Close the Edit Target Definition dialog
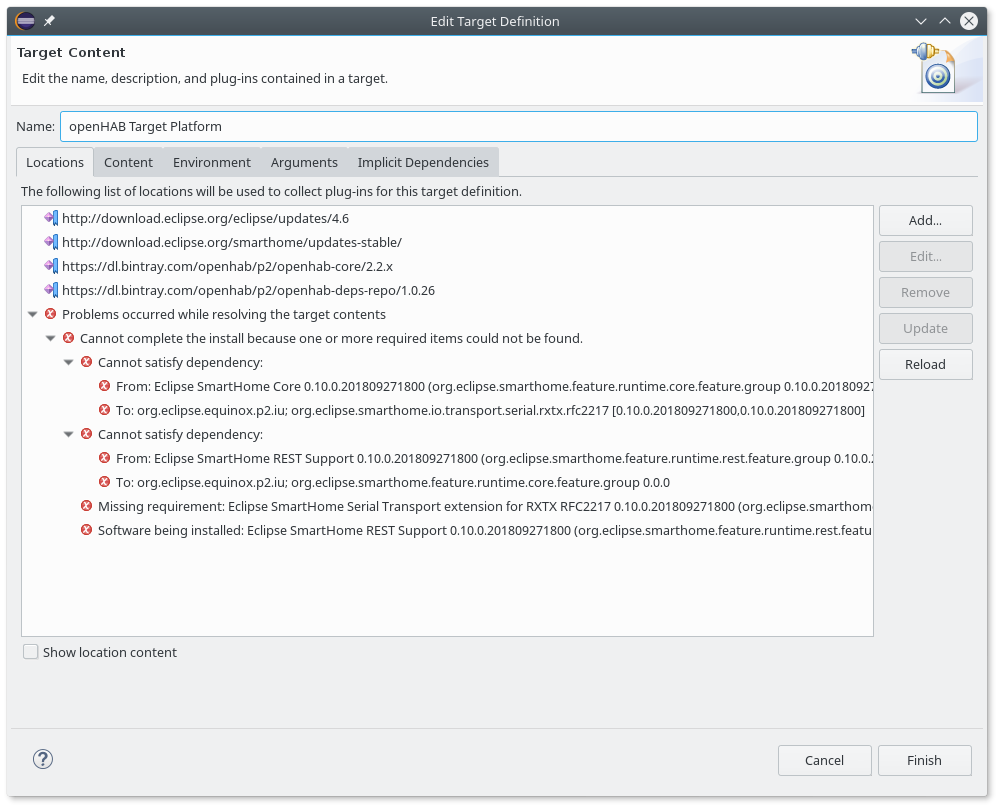 pos(969,21)
